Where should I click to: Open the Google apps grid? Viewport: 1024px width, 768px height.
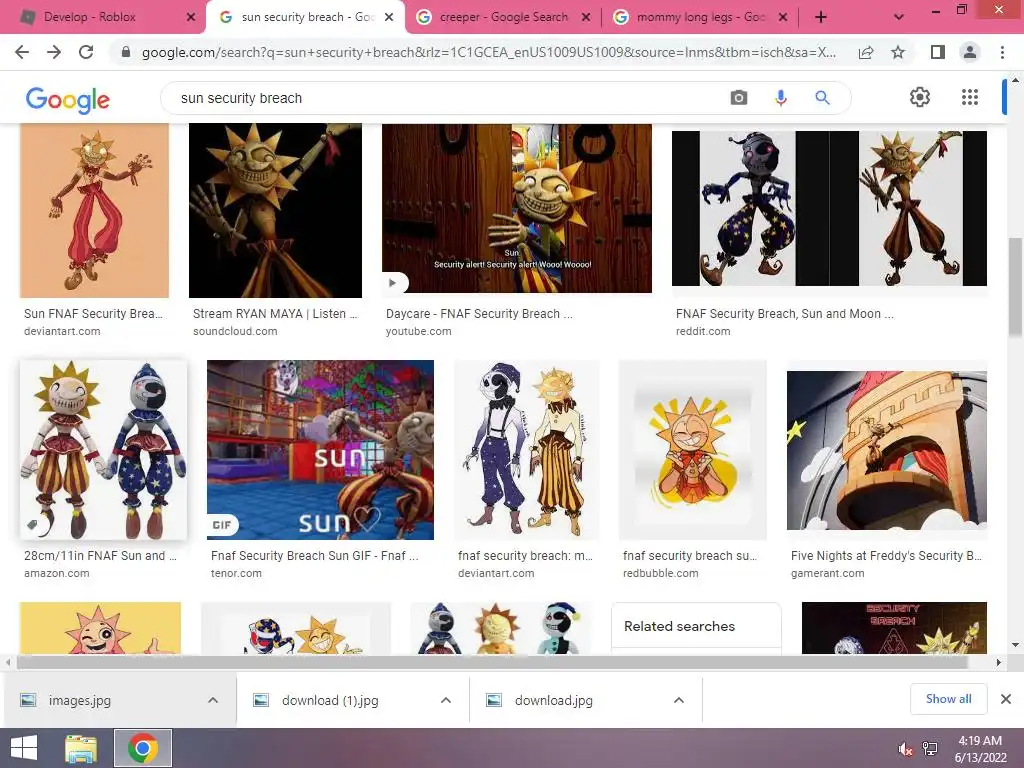[970, 97]
